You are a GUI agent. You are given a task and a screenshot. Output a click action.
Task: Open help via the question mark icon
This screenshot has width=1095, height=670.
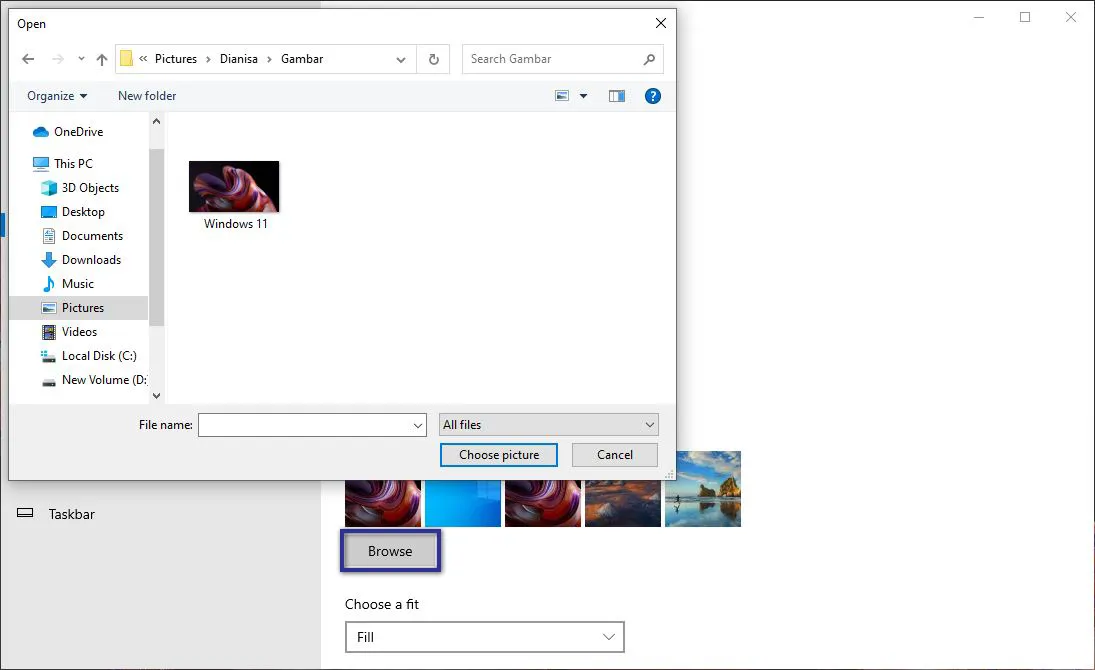point(653,95)
